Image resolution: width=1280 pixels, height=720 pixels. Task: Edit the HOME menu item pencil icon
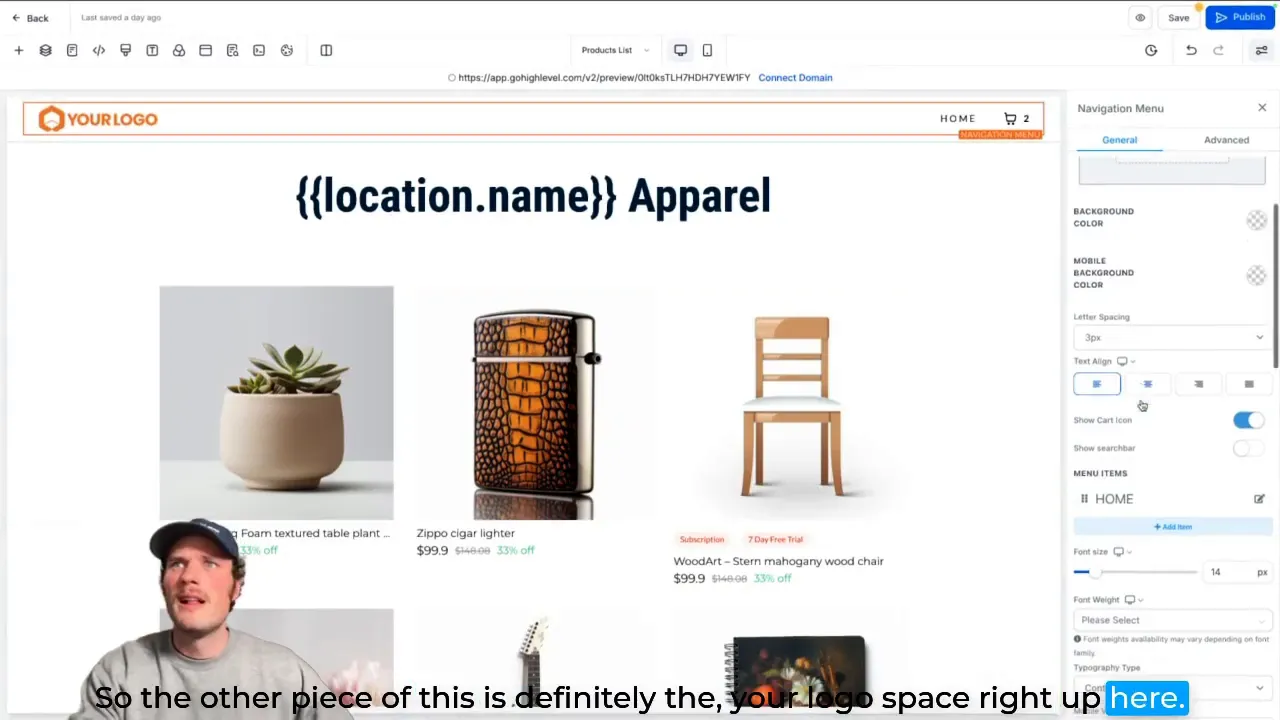[1259, 499]
